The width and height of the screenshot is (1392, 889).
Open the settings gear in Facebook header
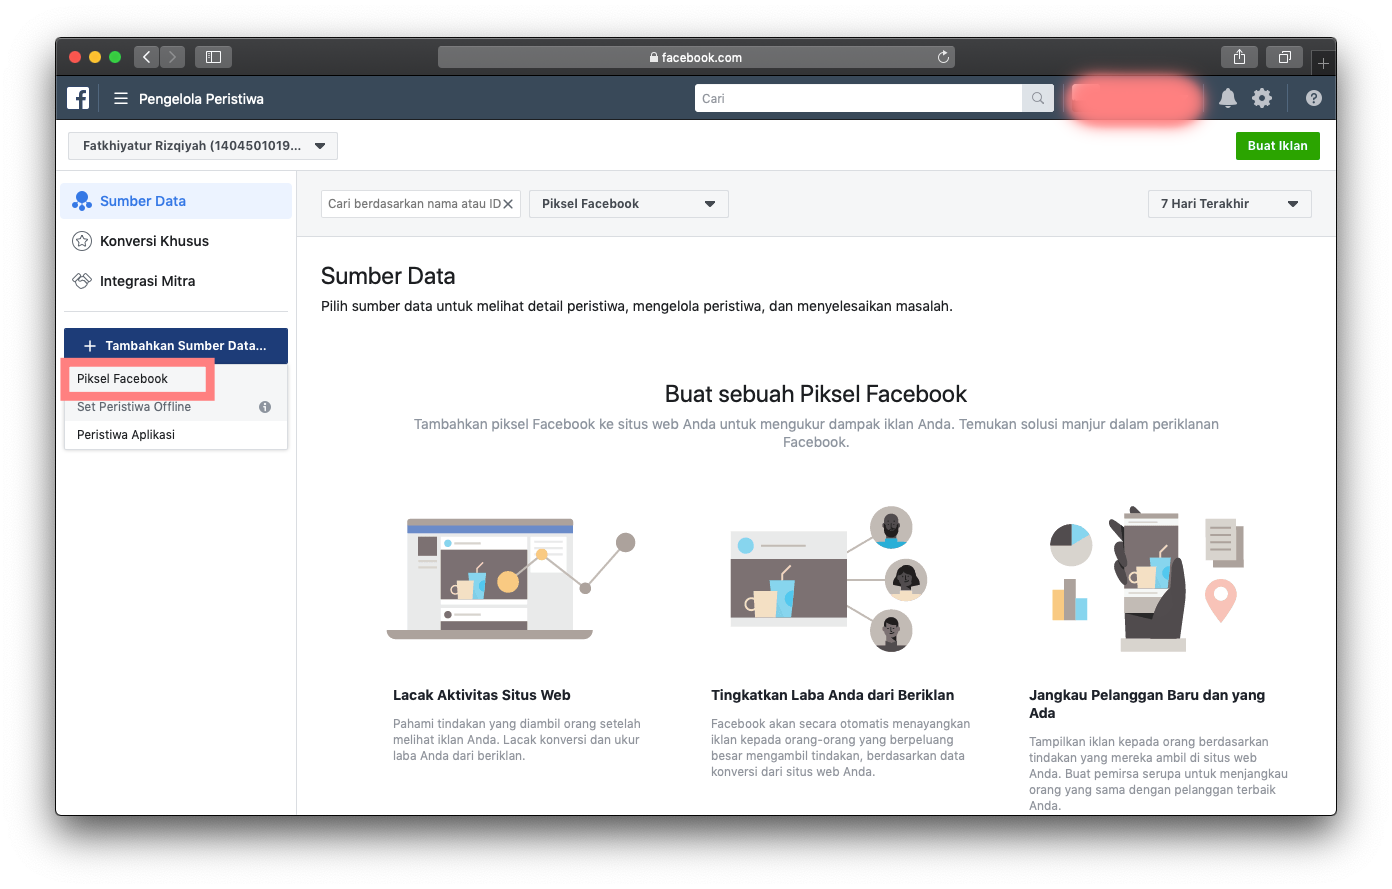coord(1262,98)
